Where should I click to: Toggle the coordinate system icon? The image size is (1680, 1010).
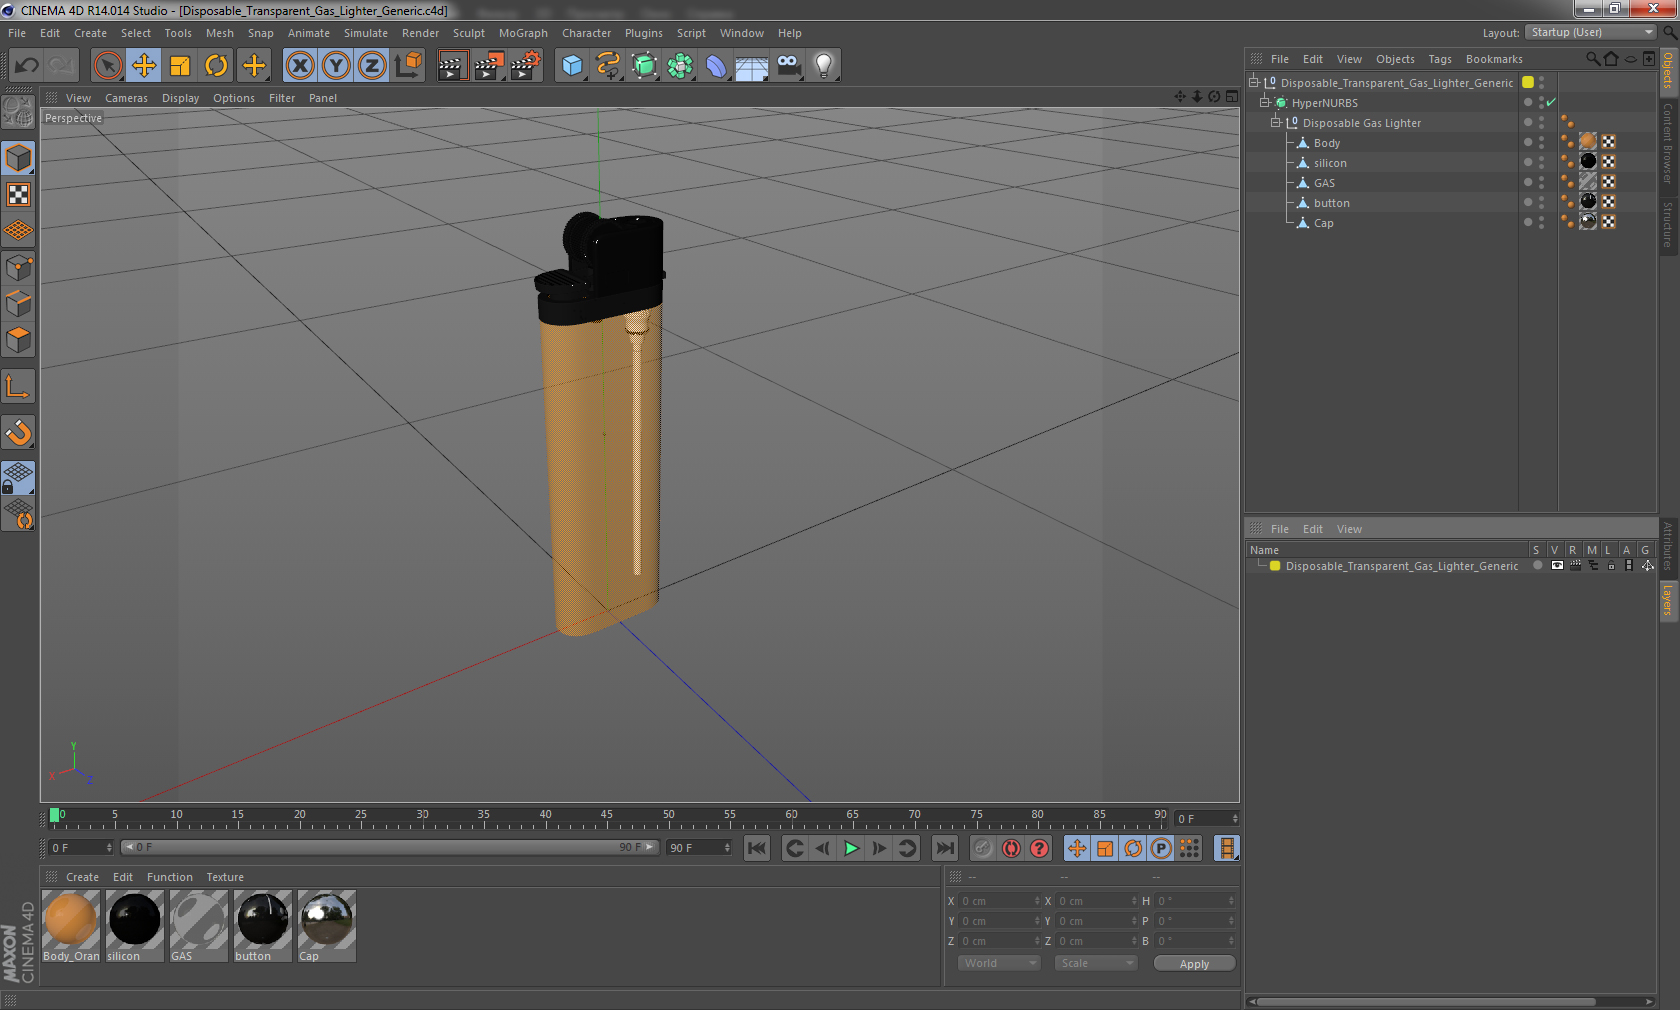408,66
